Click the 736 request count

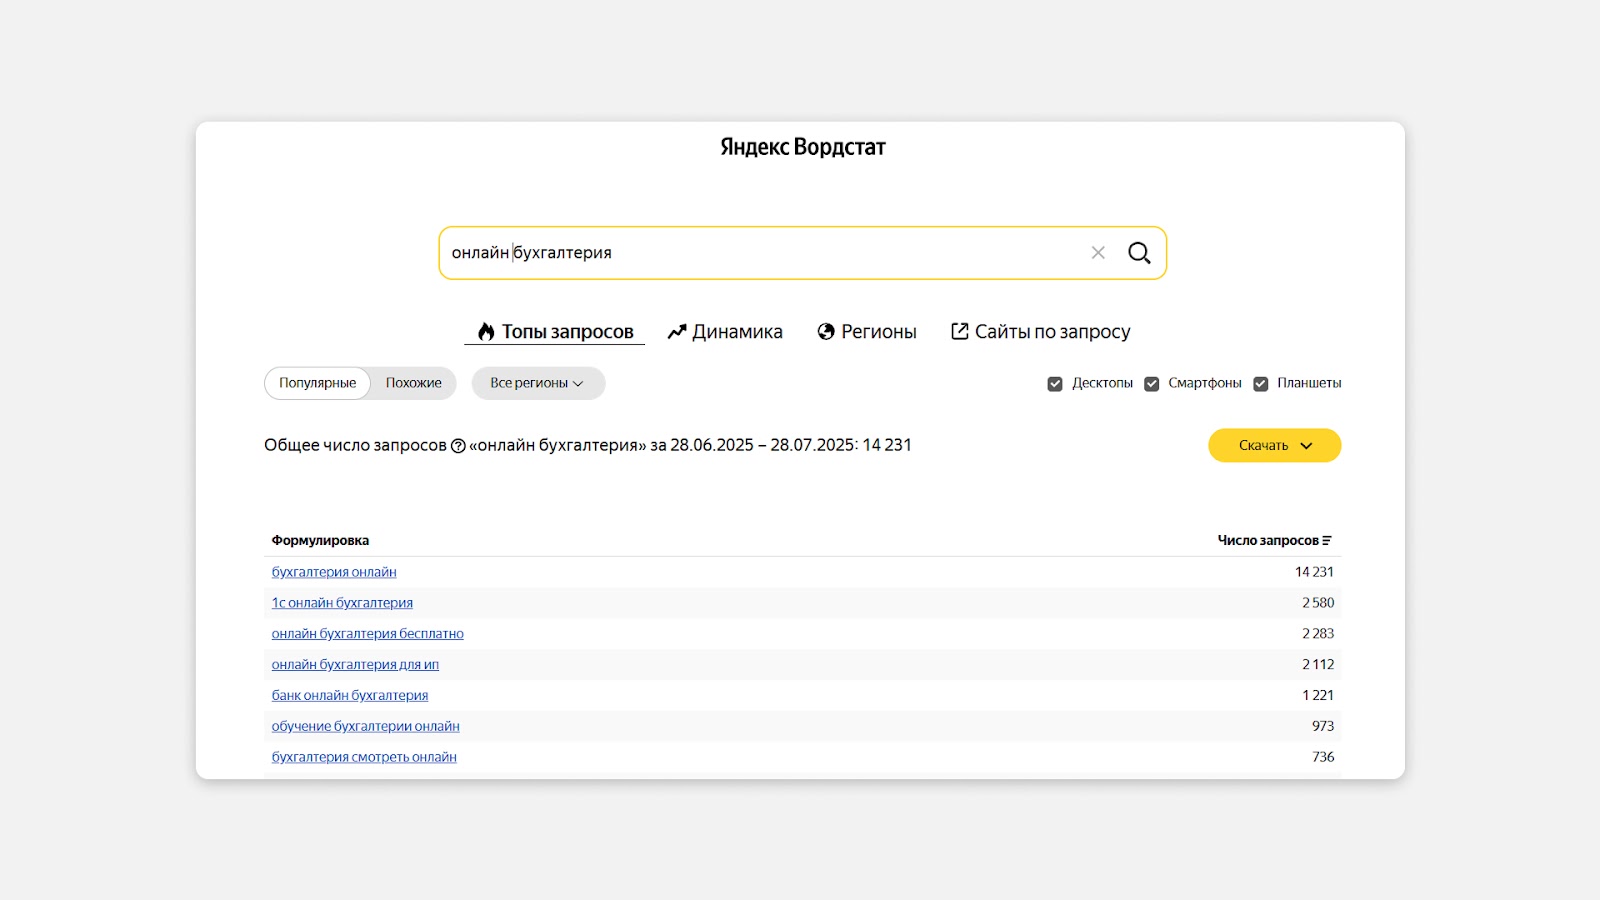point(1323,758)
